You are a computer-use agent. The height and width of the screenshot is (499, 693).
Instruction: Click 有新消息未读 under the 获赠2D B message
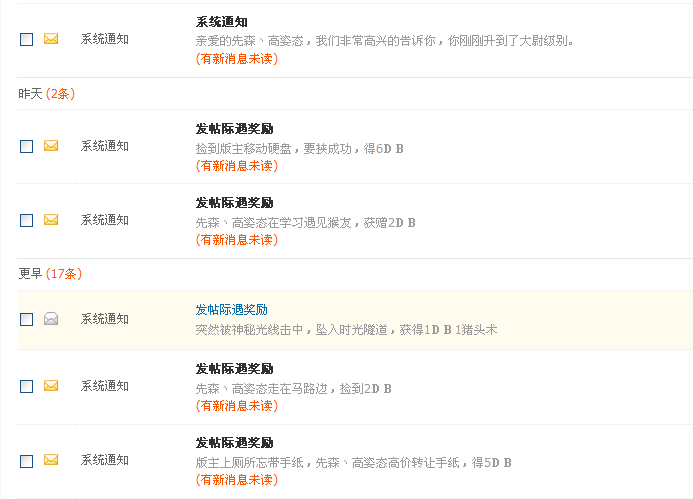pyautogui.click(x=237, y=240)
